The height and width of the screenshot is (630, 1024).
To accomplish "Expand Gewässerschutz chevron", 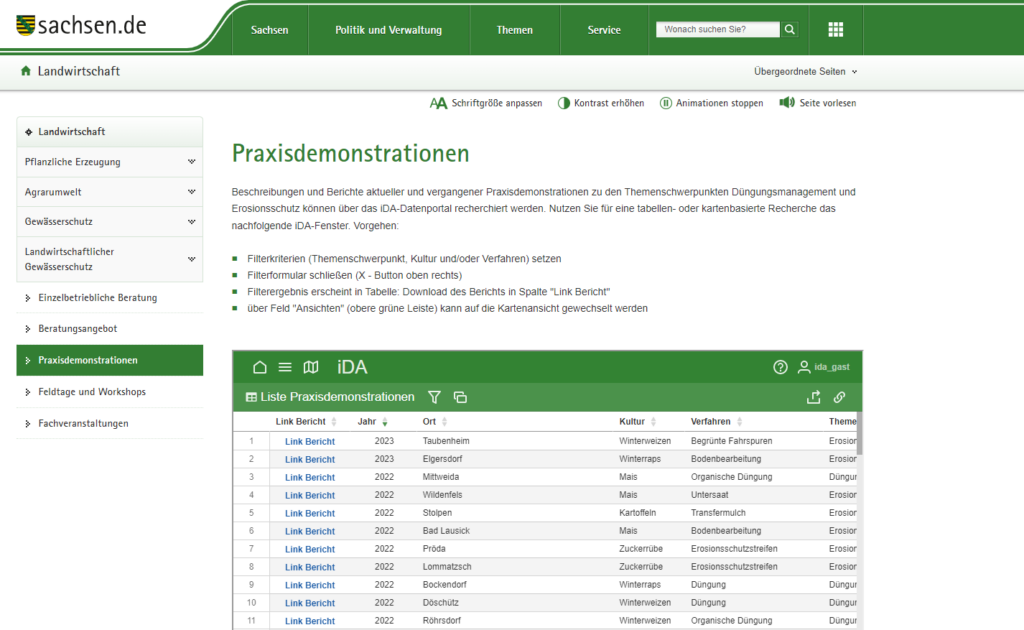I will [191, 221].
